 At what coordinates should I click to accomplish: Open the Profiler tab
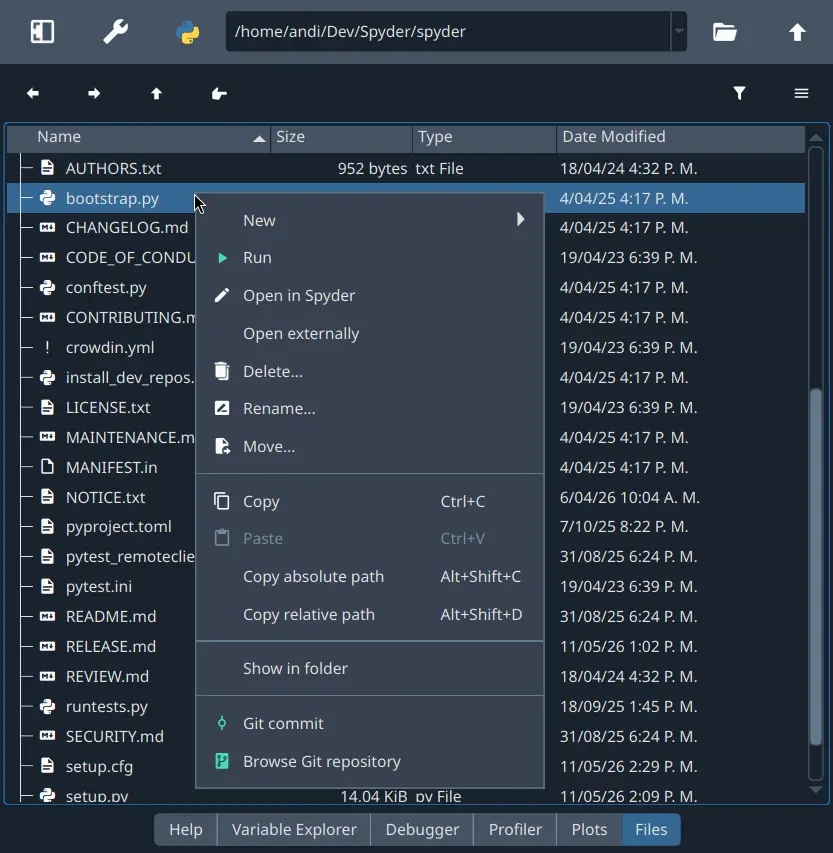(515, 830)
